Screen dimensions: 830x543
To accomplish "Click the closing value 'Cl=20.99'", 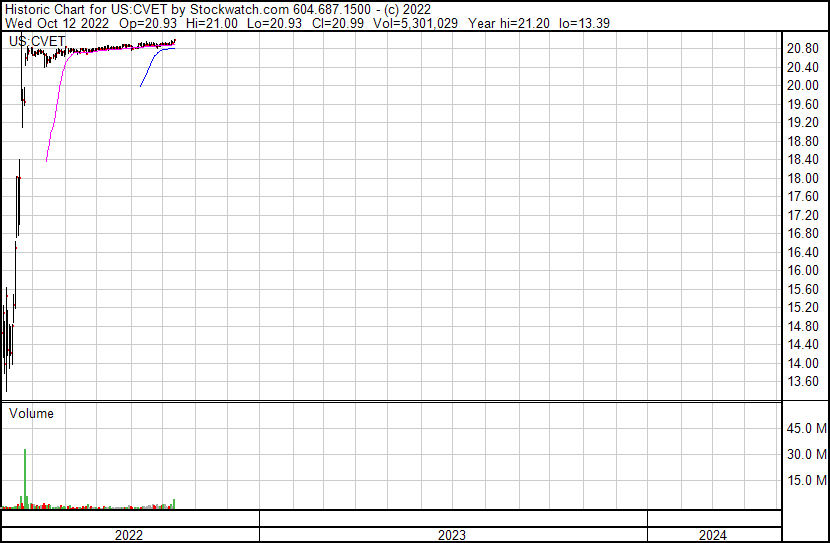I will 338,23.
